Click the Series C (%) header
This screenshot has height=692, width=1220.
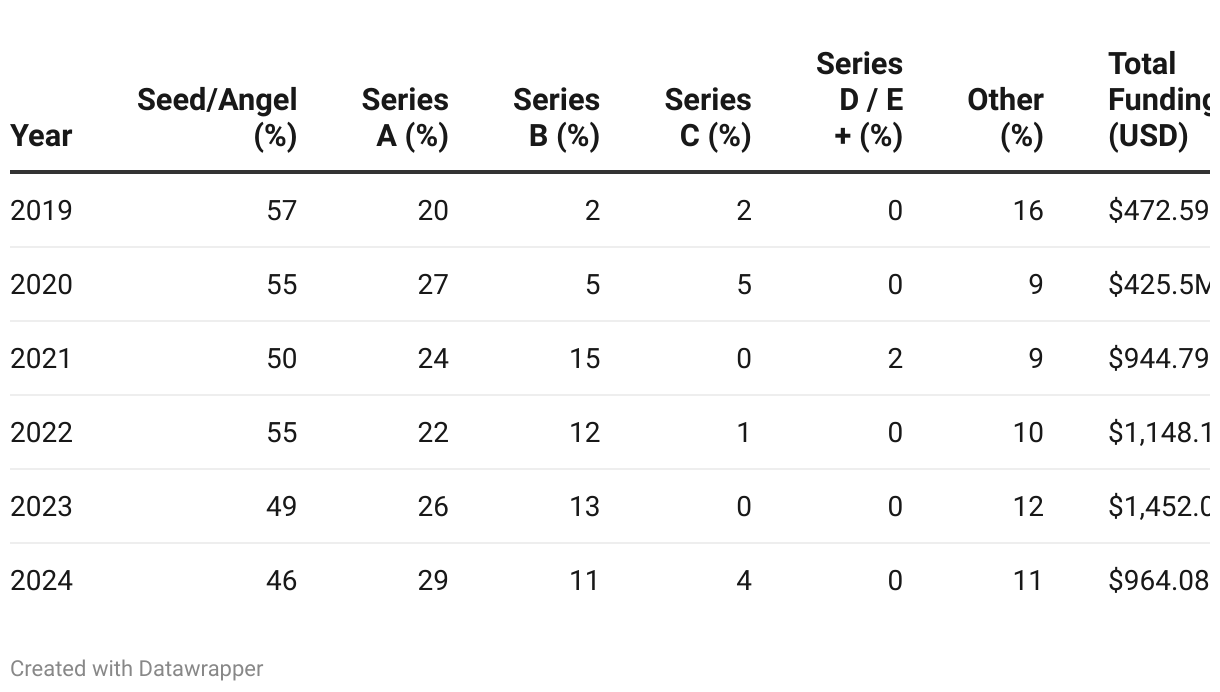coord(708,117)
